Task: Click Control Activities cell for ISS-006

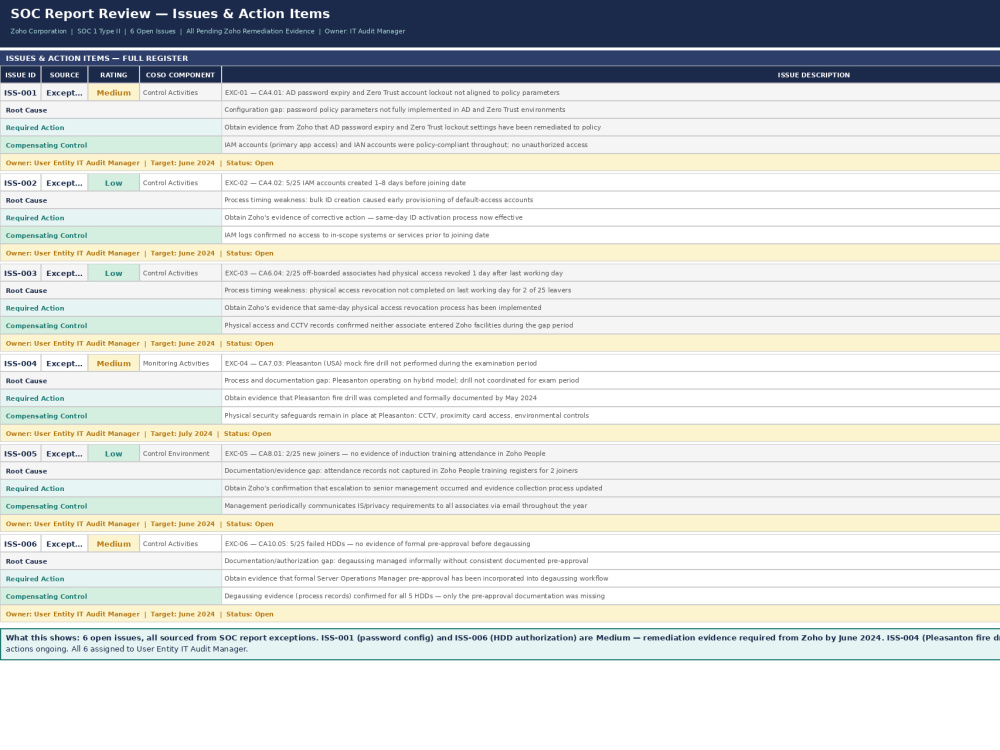Action: click(x=180, y=544)
